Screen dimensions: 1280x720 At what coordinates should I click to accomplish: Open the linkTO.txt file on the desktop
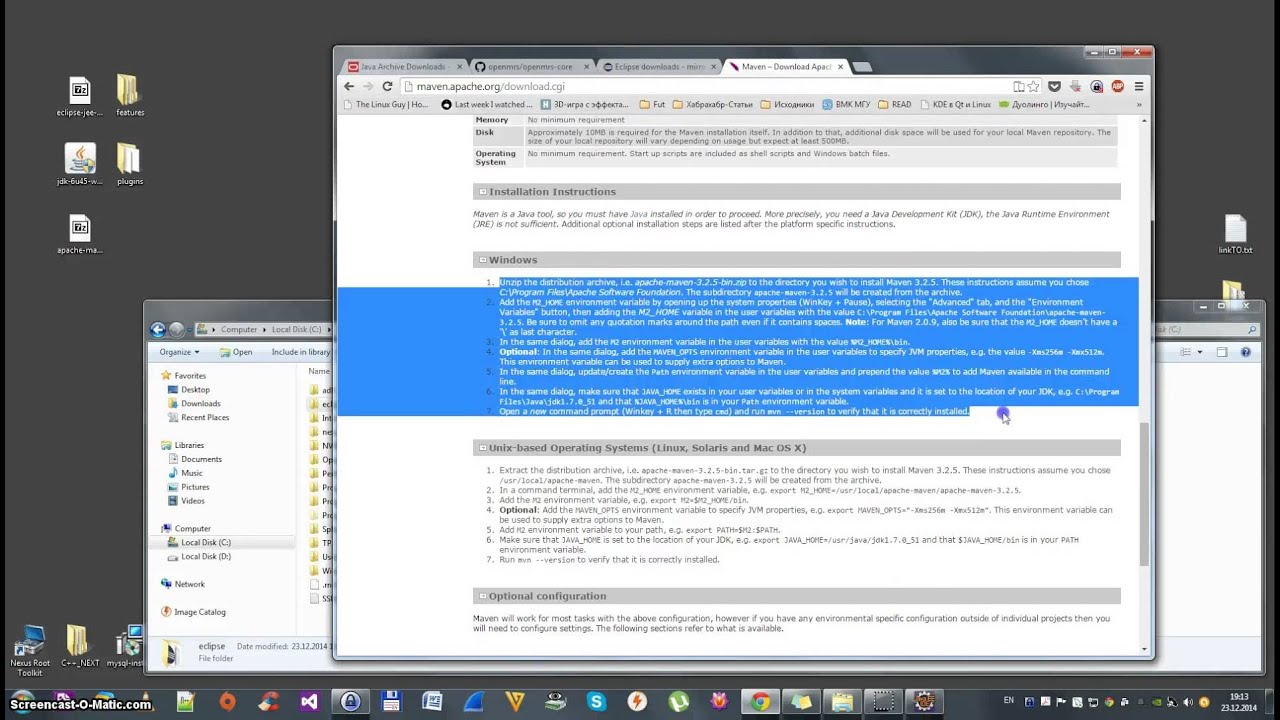tap(1235, 235)
